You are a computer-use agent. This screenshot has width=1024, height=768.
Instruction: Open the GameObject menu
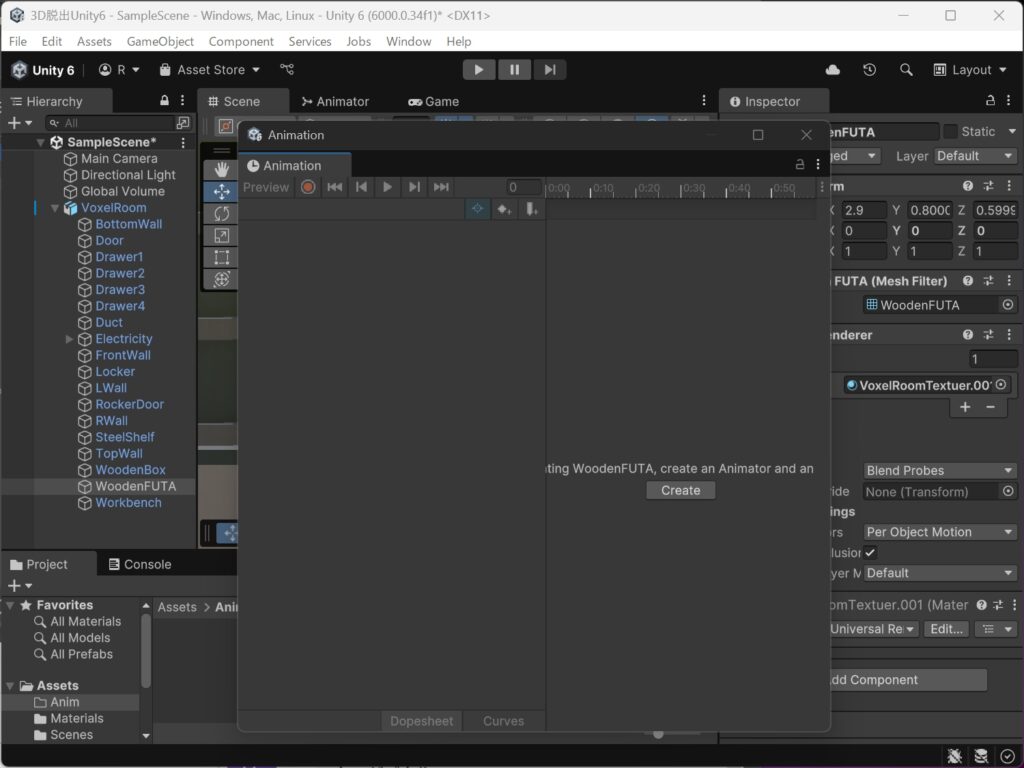pyautogui.click(x=160, y=41)
